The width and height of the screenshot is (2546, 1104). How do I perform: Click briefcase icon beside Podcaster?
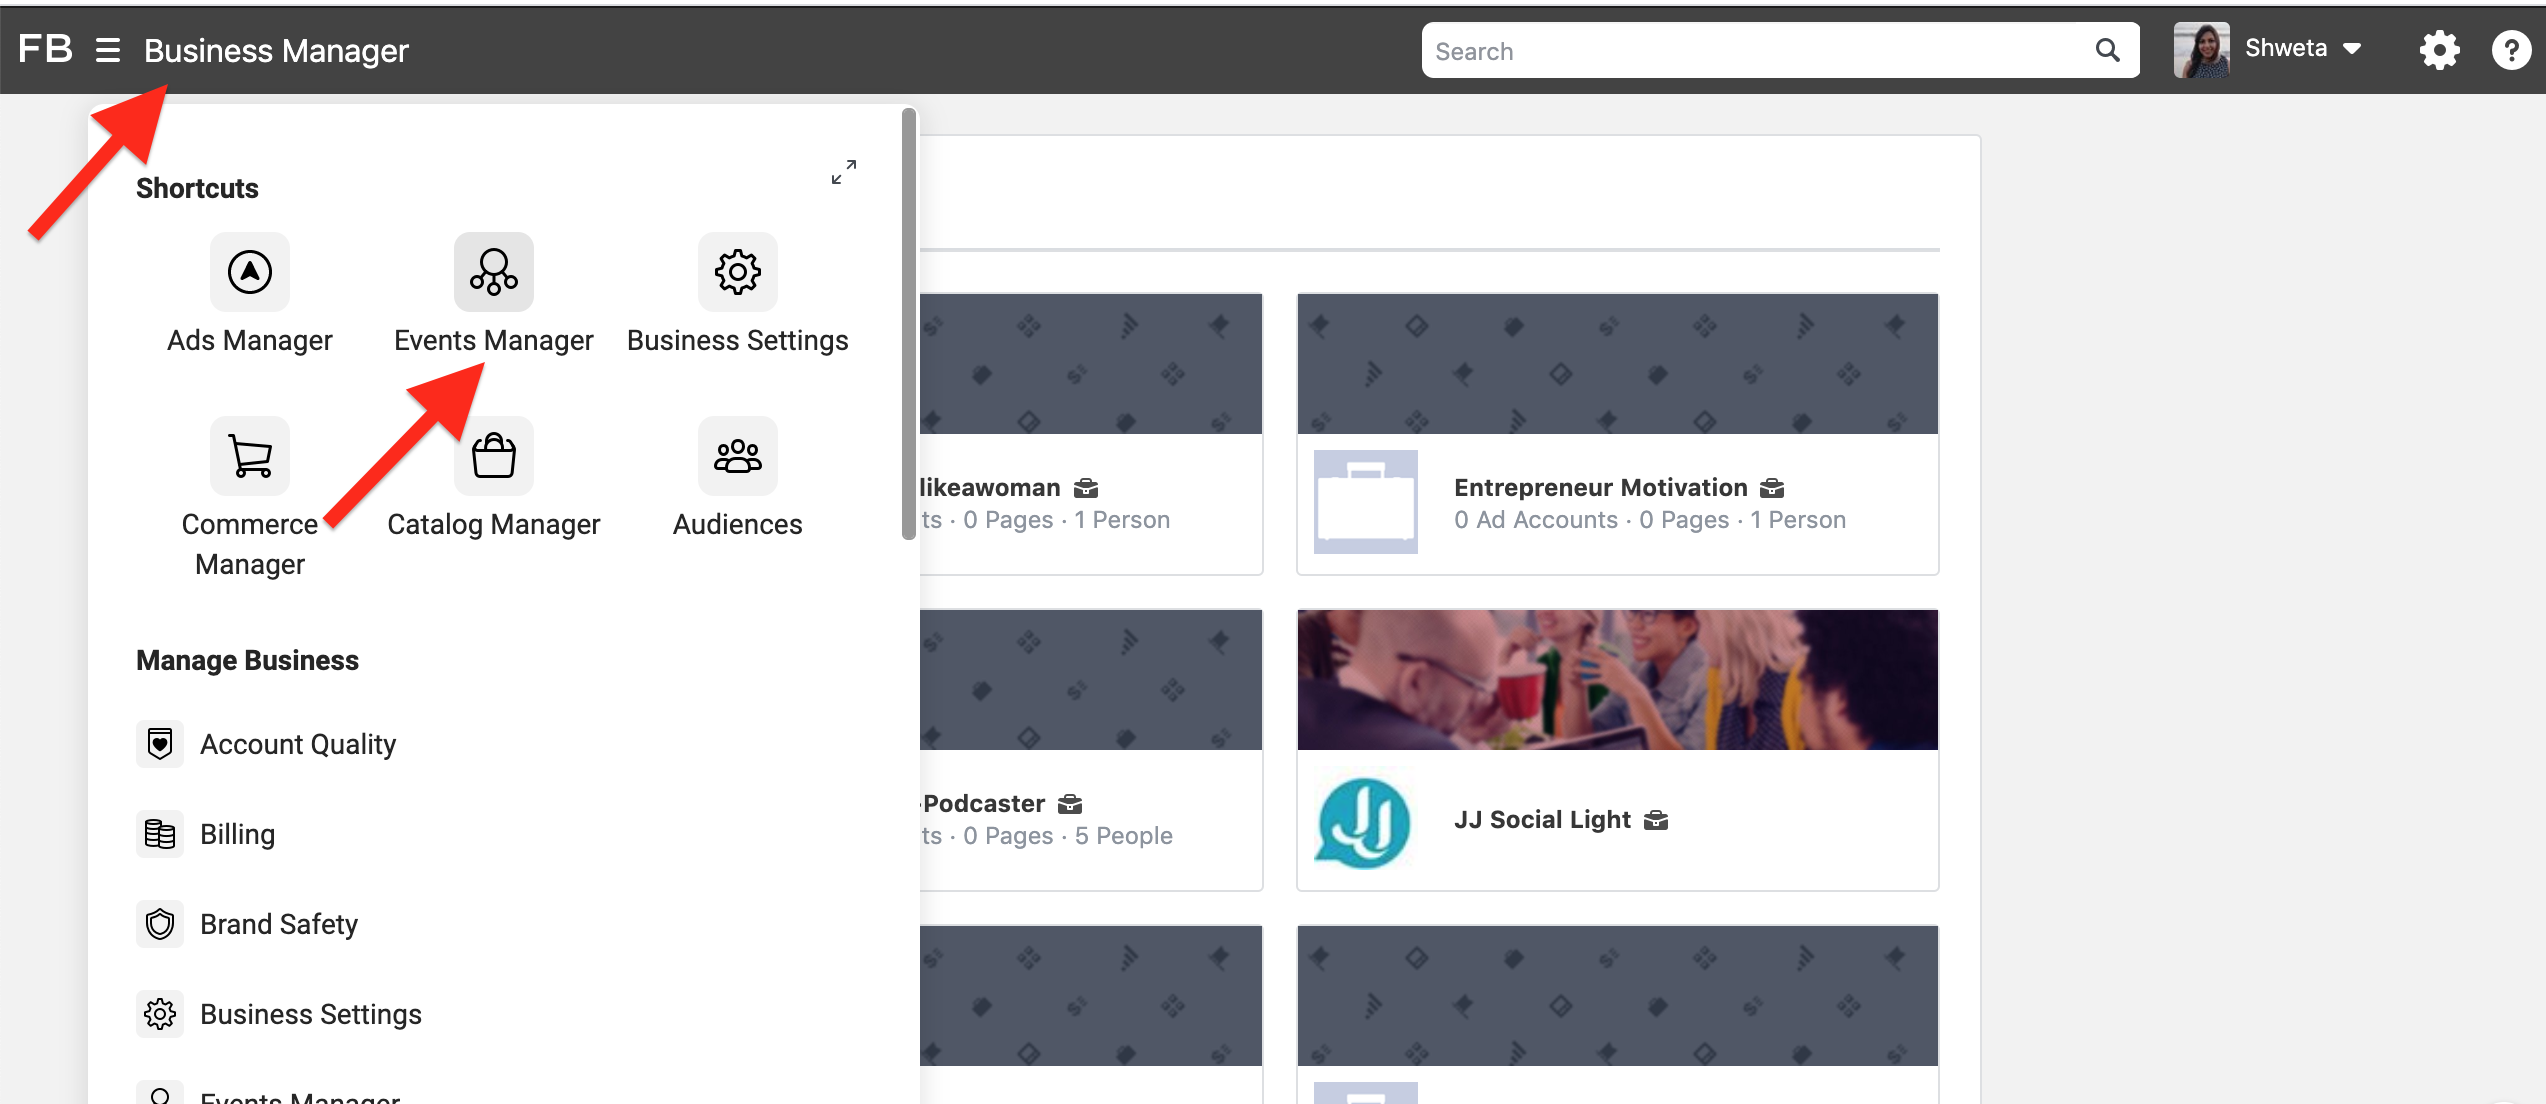click(x=1070, y=804)
